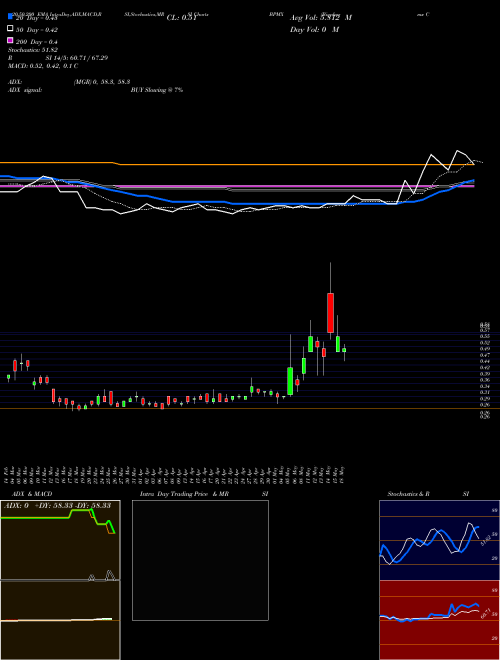This screenshot has height=660, width=500.
Task: Open the empty intraday trading price panel
Action: tap(200, 560)
